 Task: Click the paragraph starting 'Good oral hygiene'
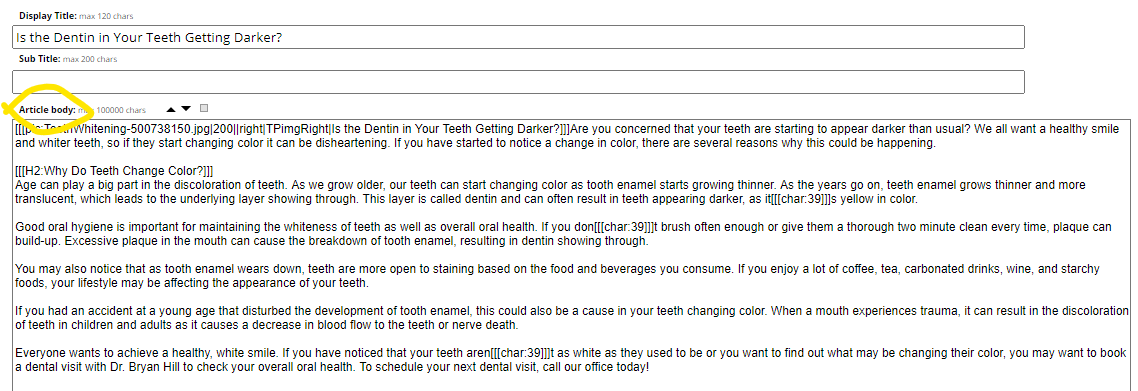pyautogui.click(x=563, y=234)
